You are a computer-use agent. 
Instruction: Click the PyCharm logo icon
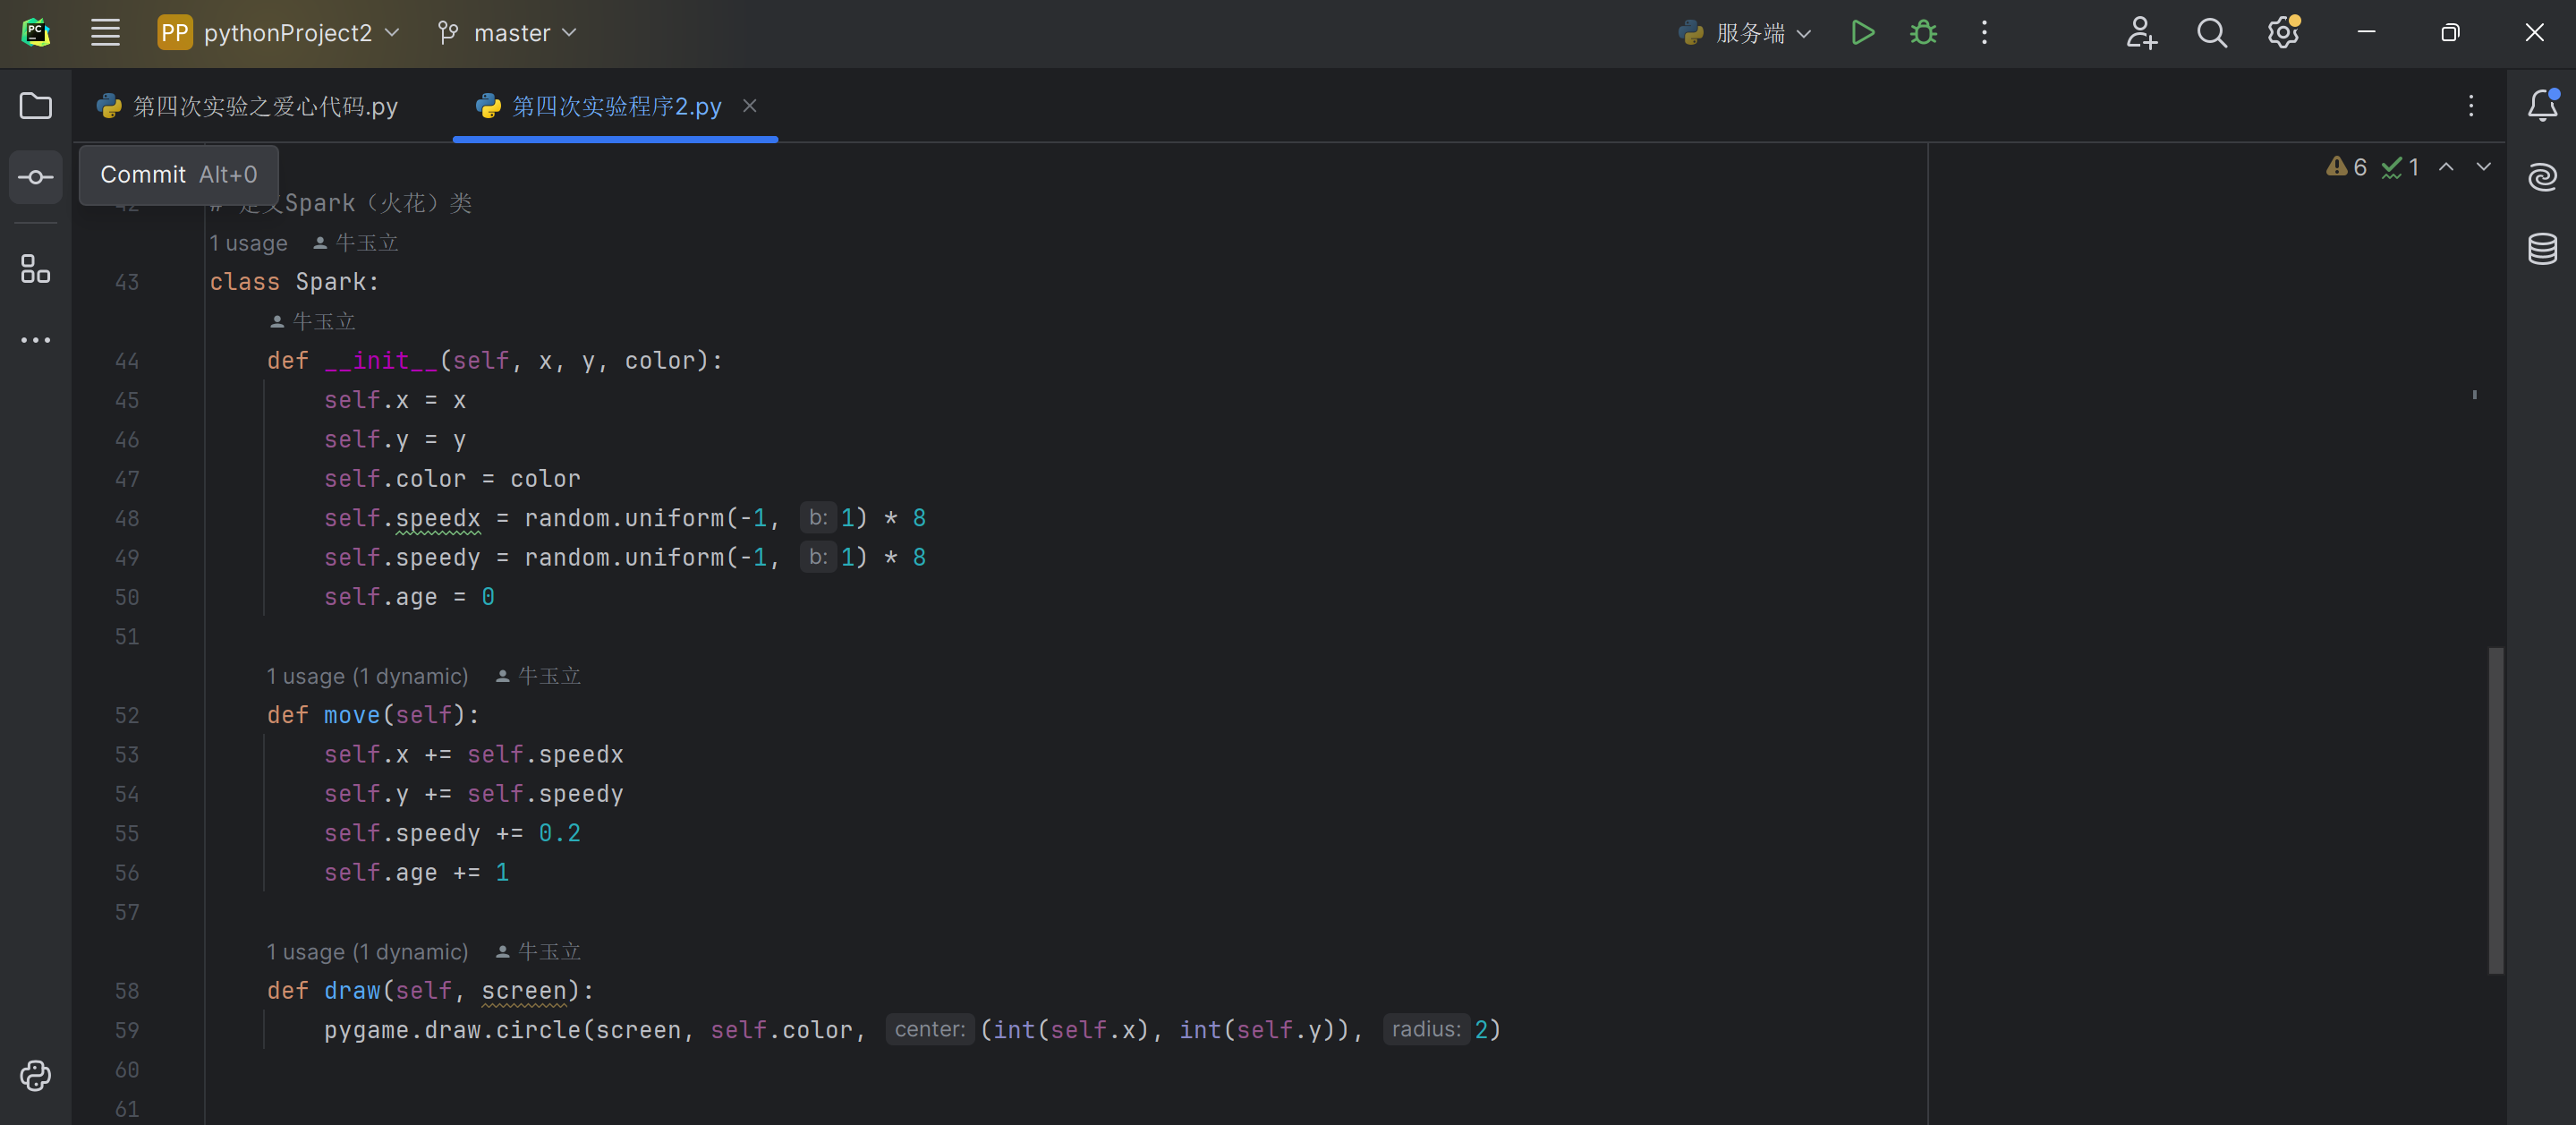coord(36,33)
